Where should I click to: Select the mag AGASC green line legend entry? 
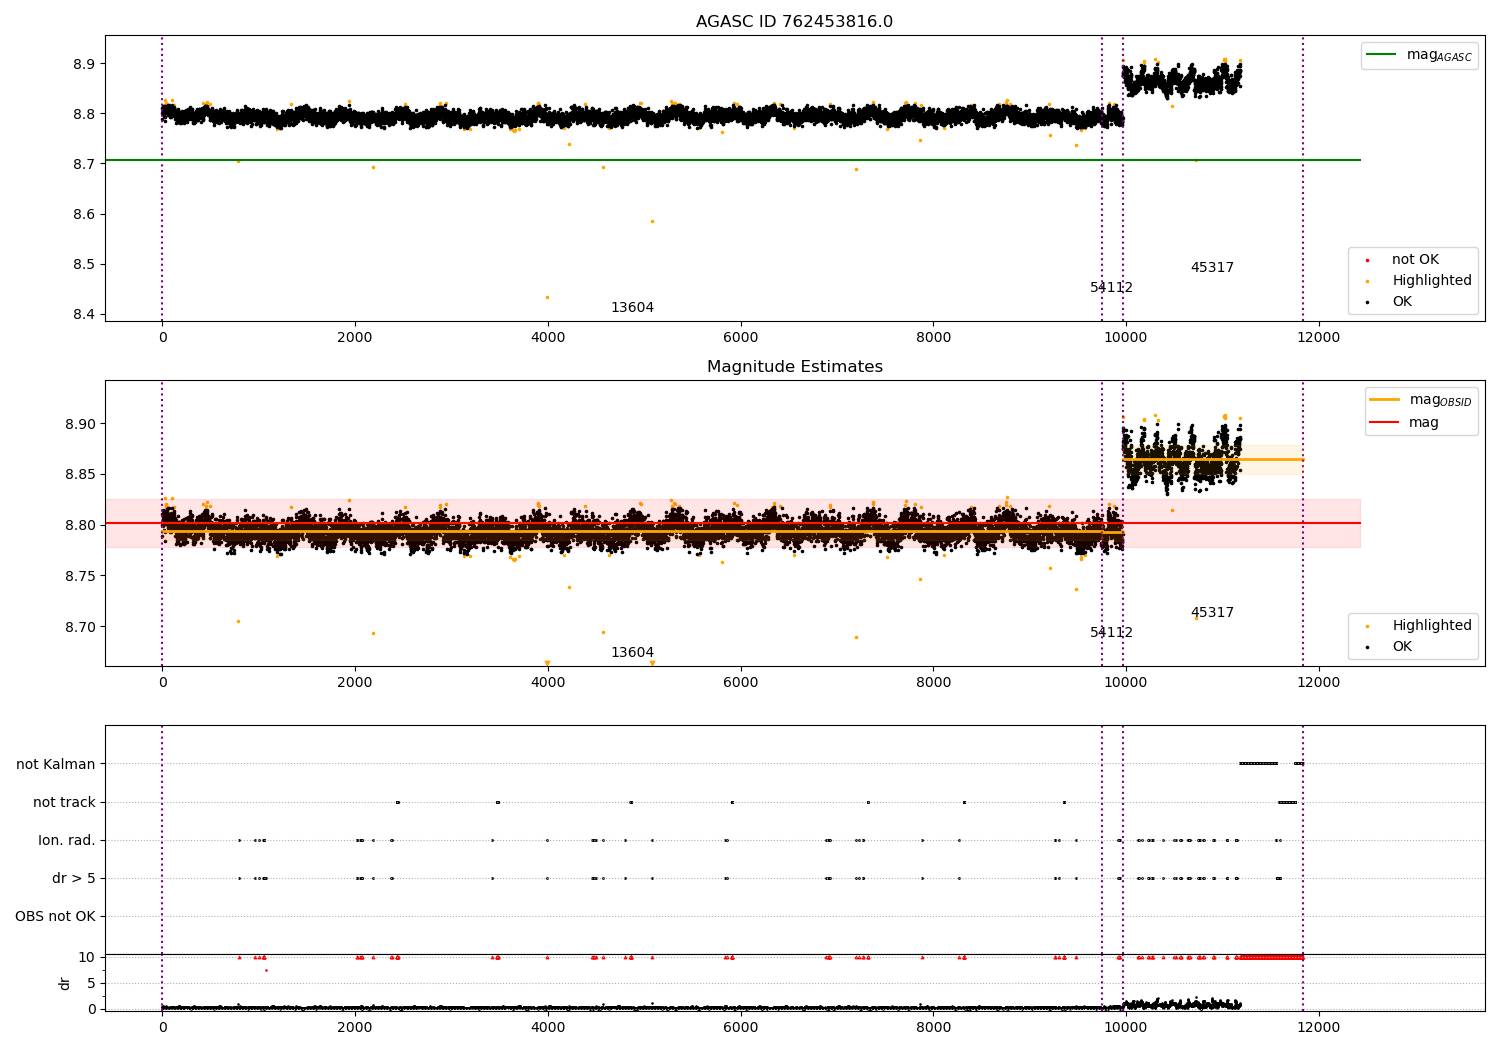[1419, 55]
